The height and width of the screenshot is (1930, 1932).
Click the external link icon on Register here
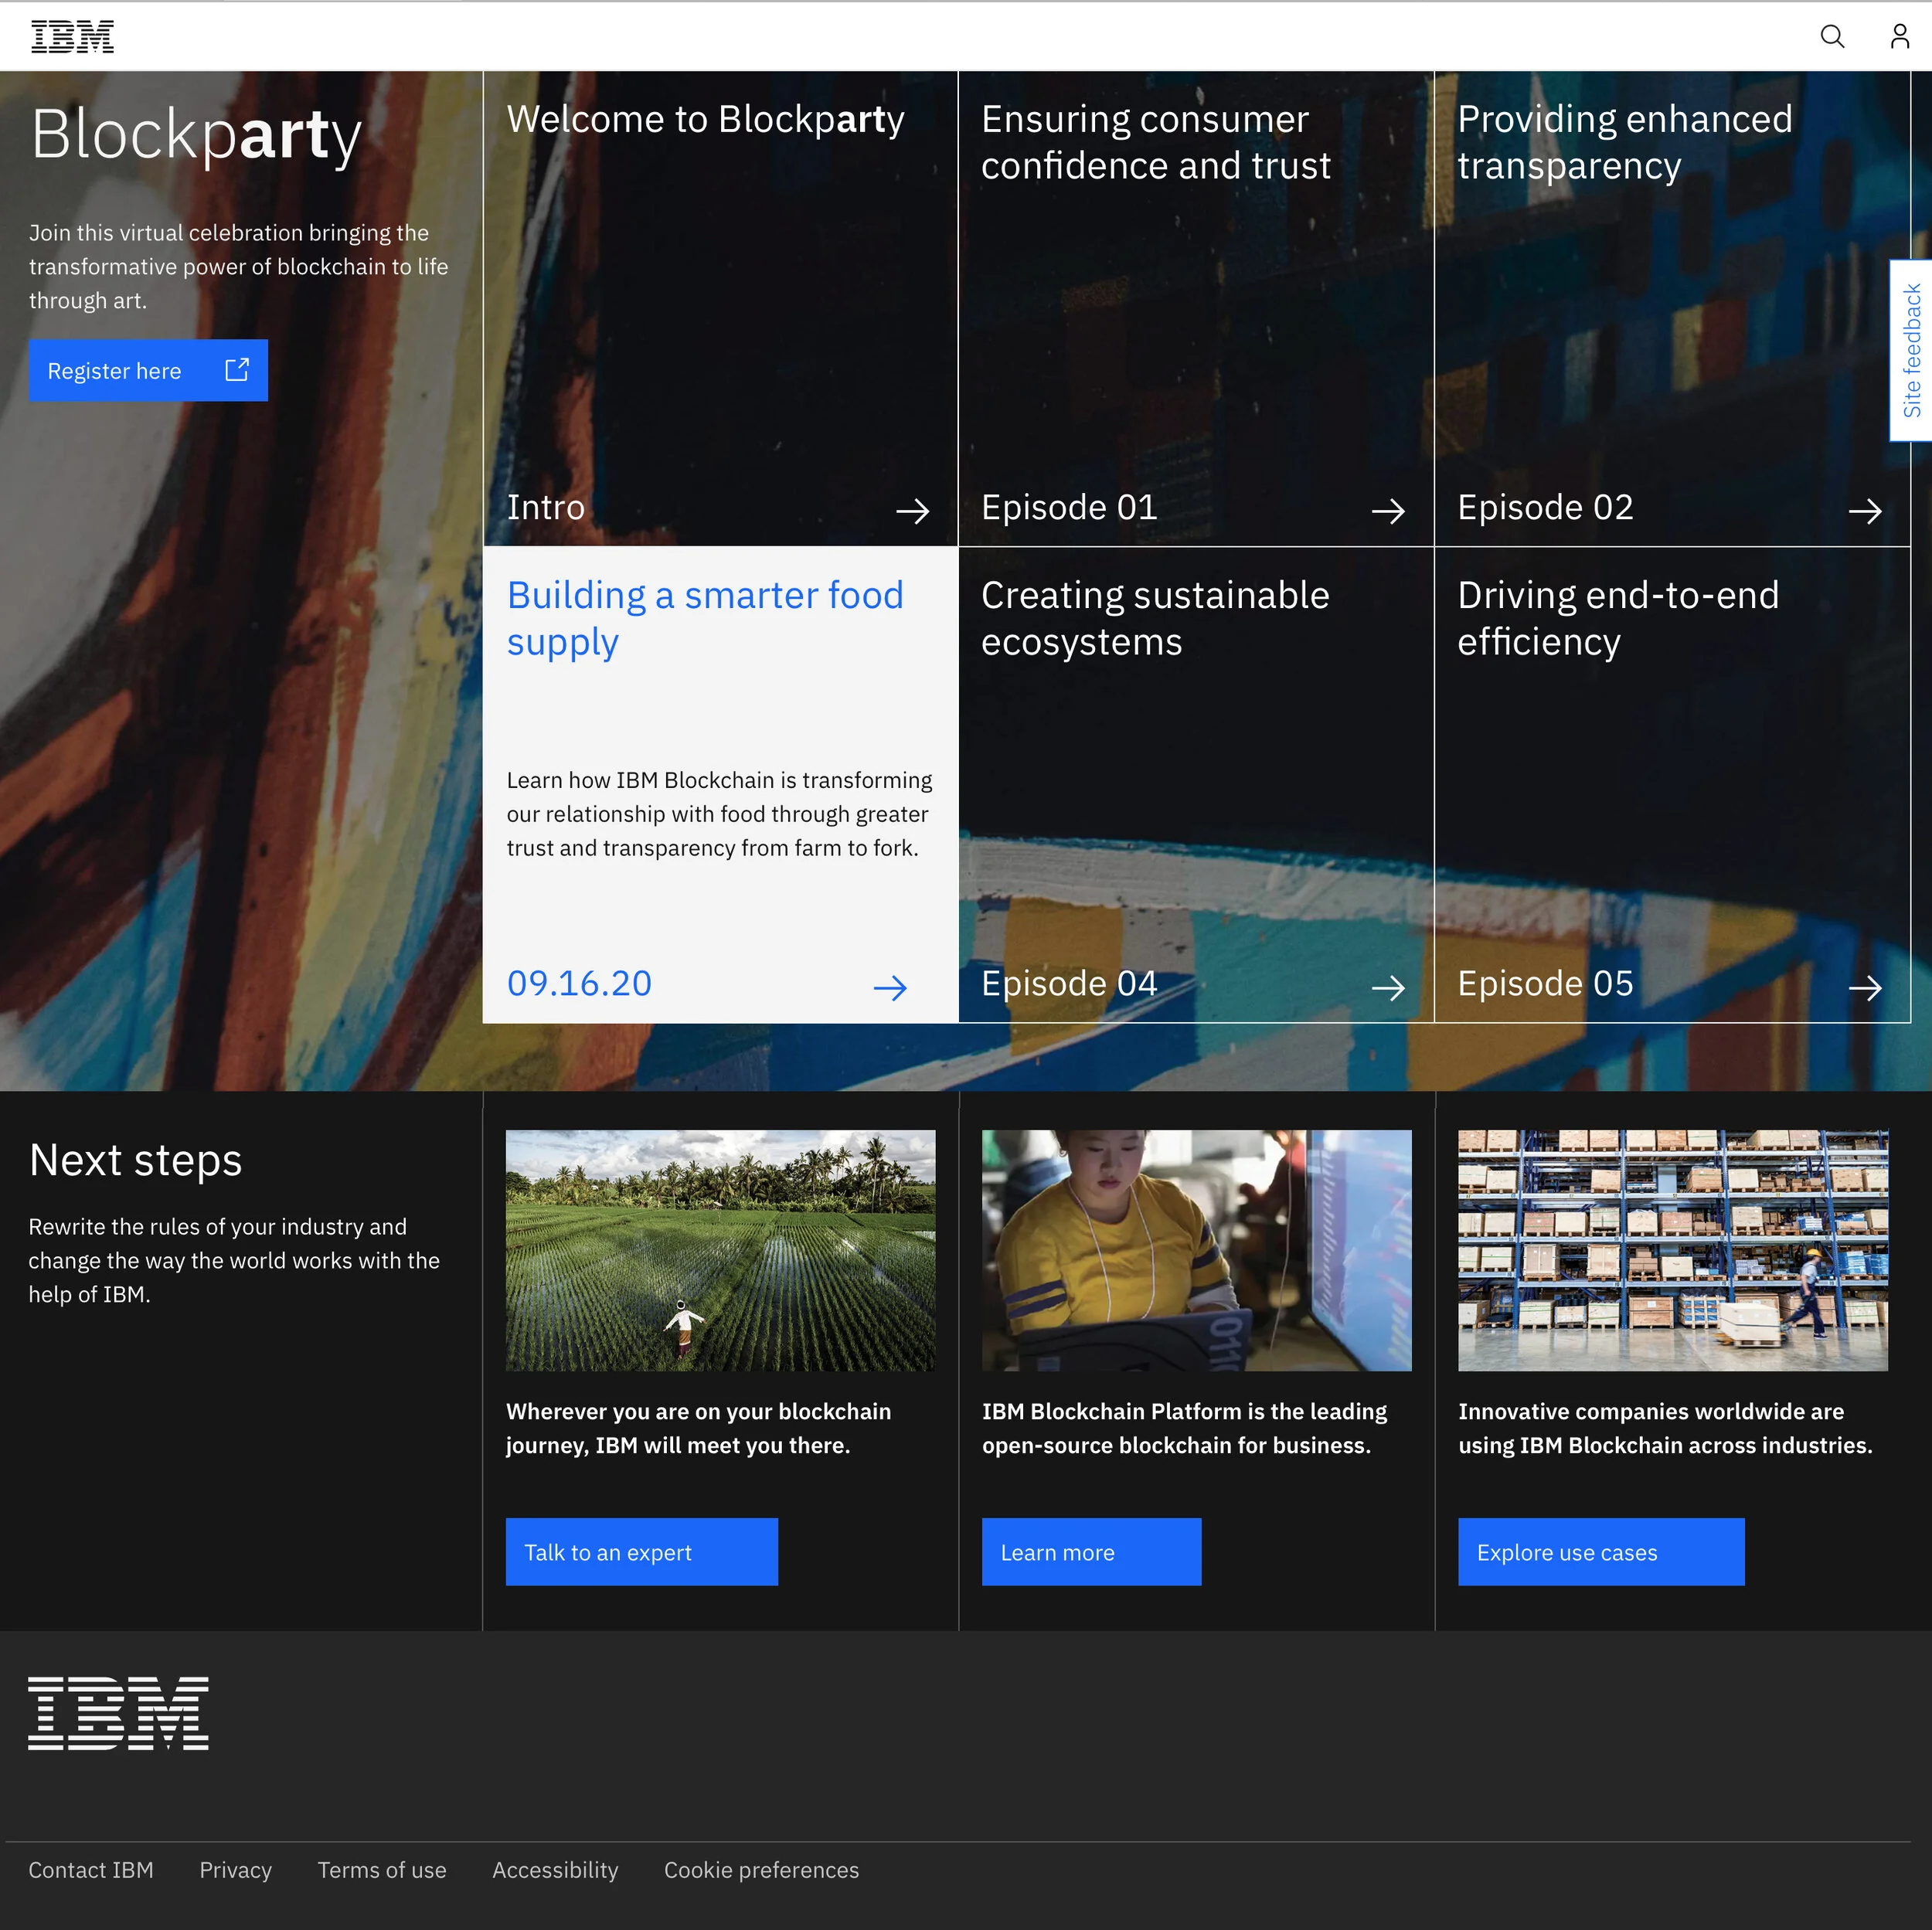tap(236, 370)
